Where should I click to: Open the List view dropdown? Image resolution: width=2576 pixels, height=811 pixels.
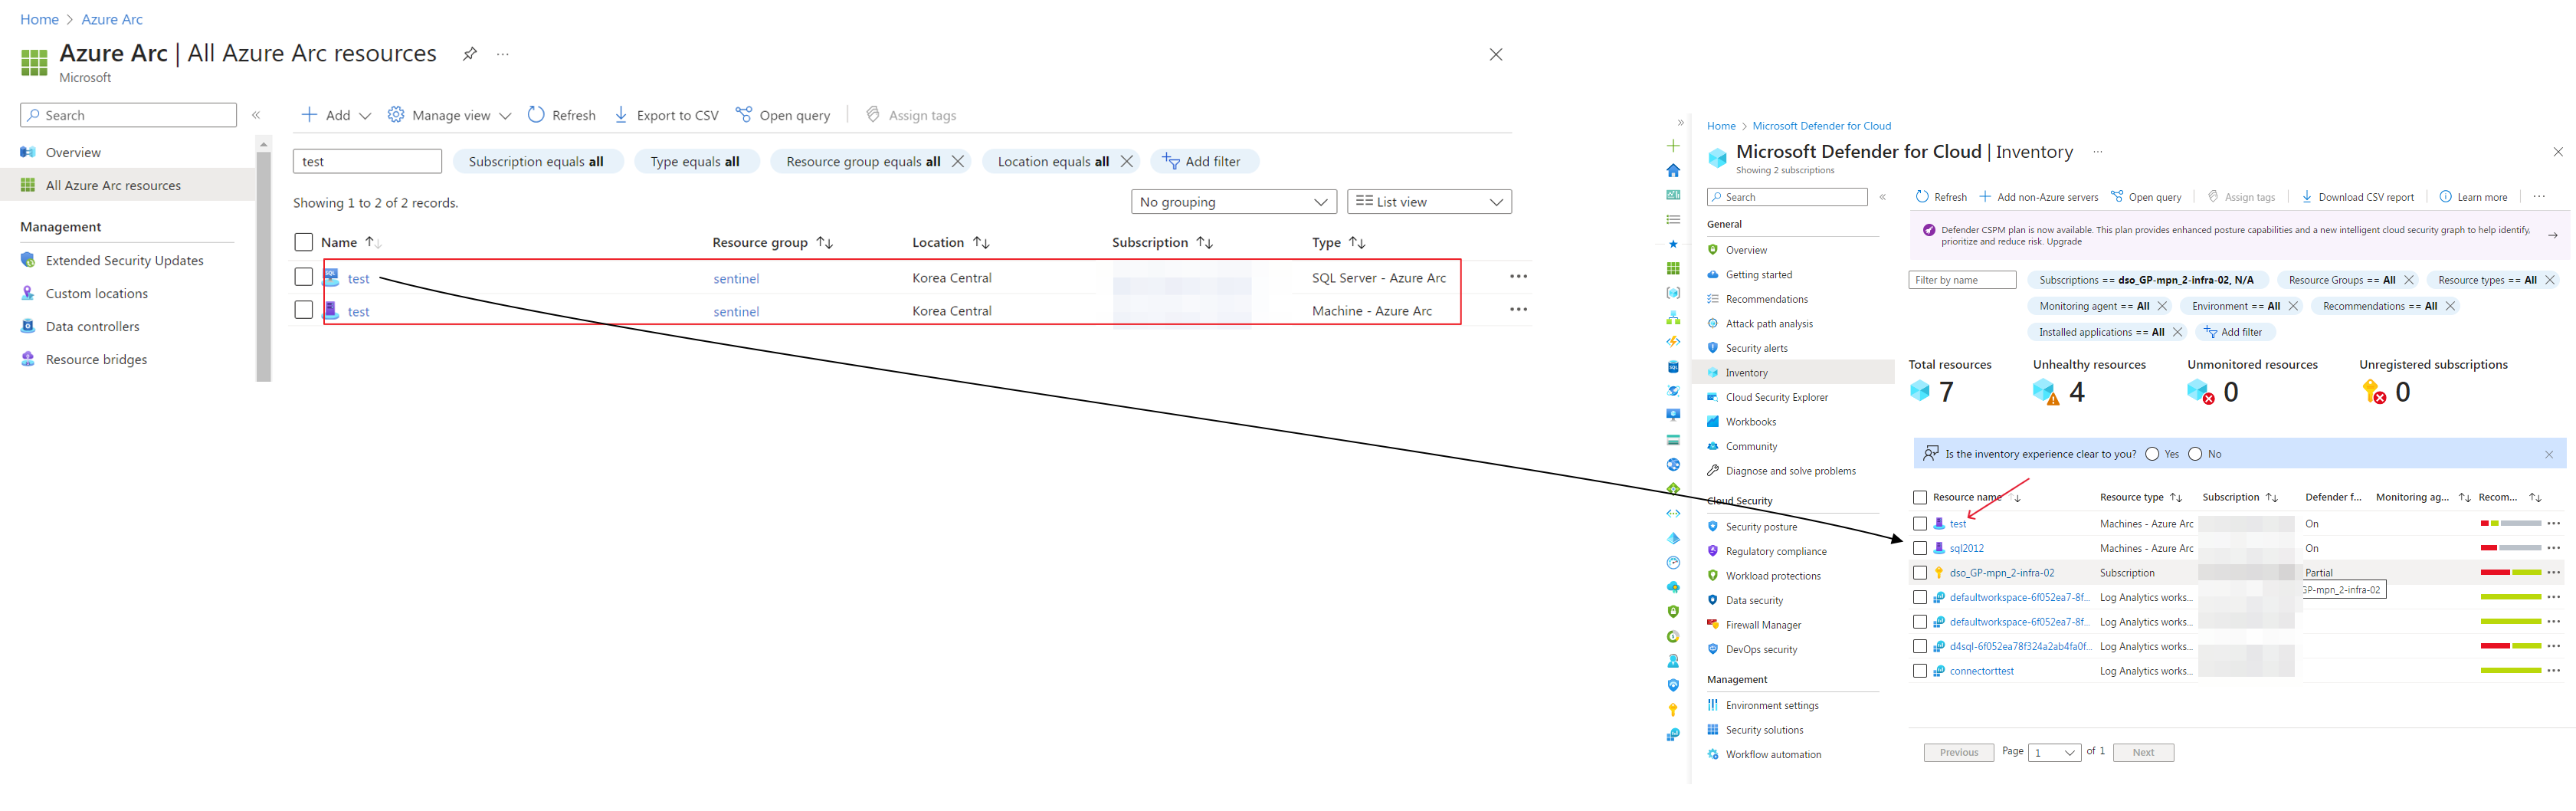[1429, 202]
